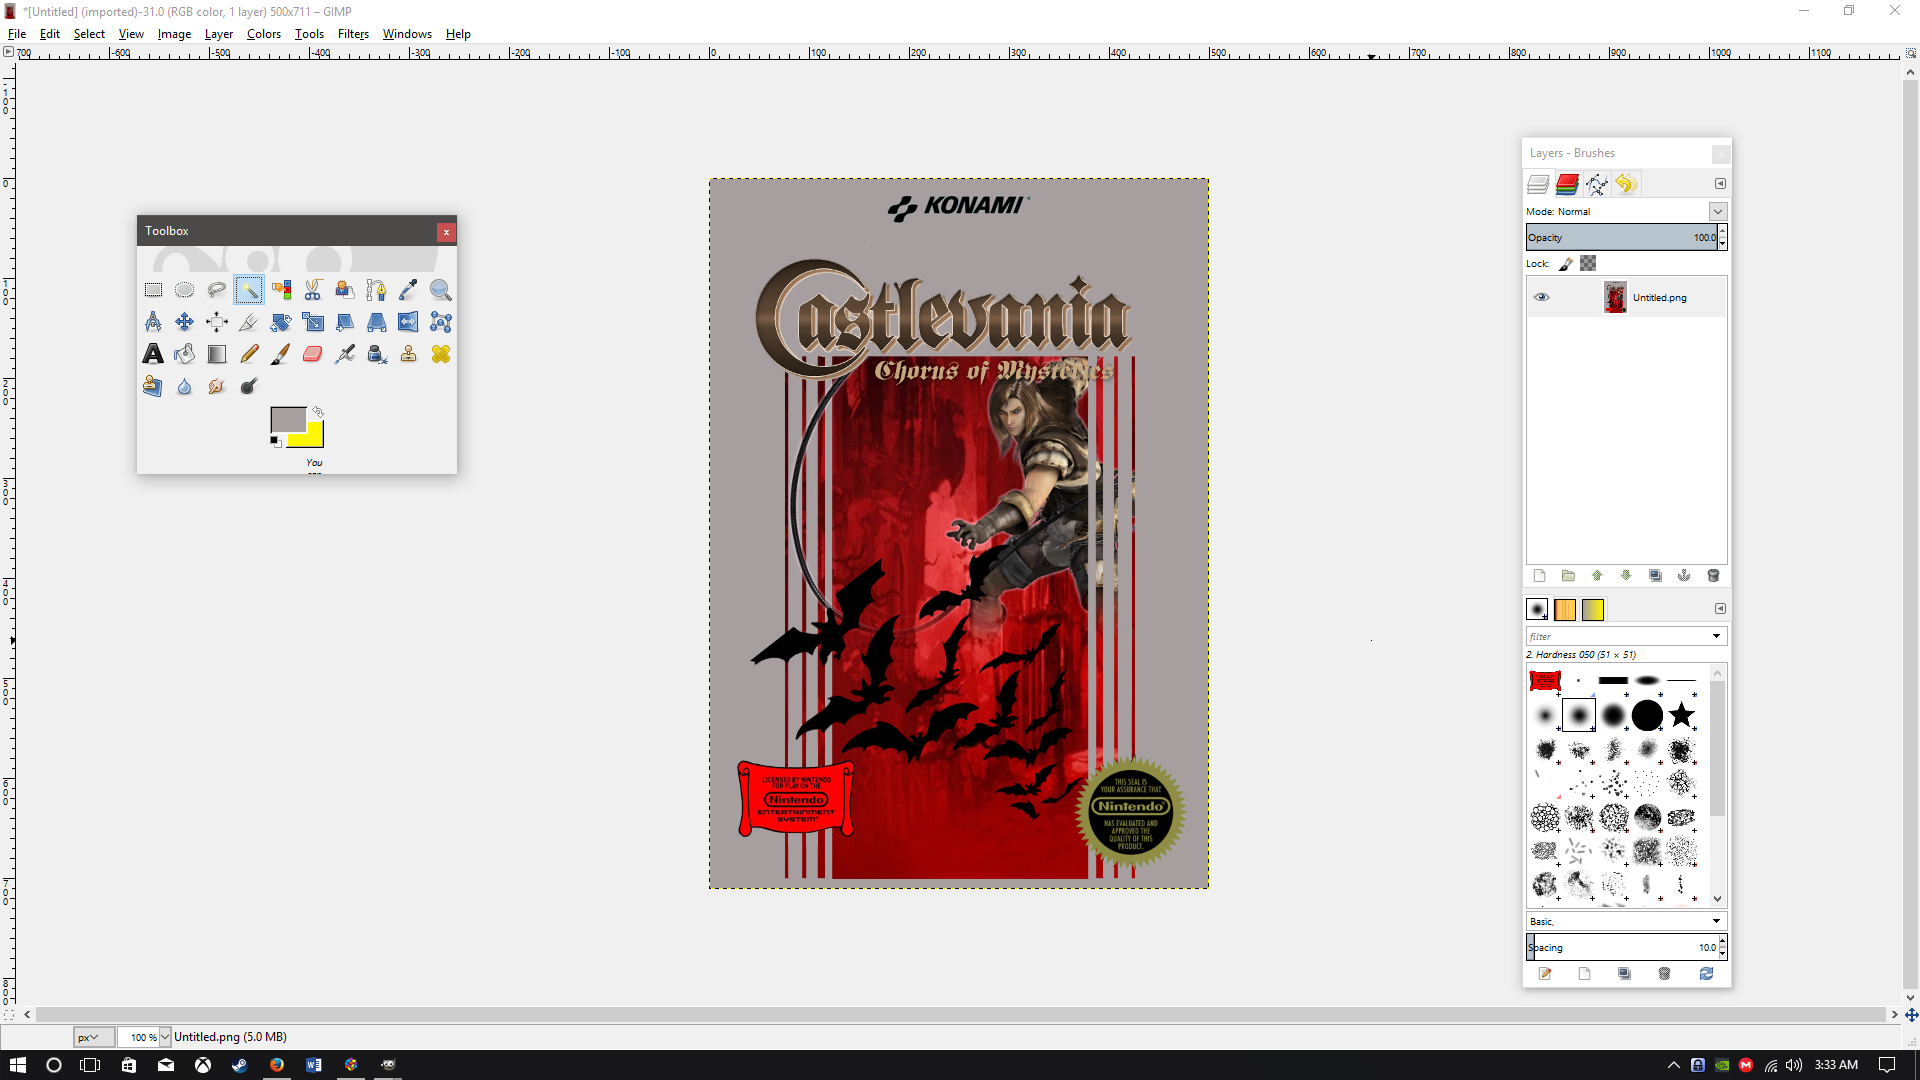Screen dimensions: 1920x1080
Task: Switch to the Patterns tab
Action: [x=1565, y=609]
